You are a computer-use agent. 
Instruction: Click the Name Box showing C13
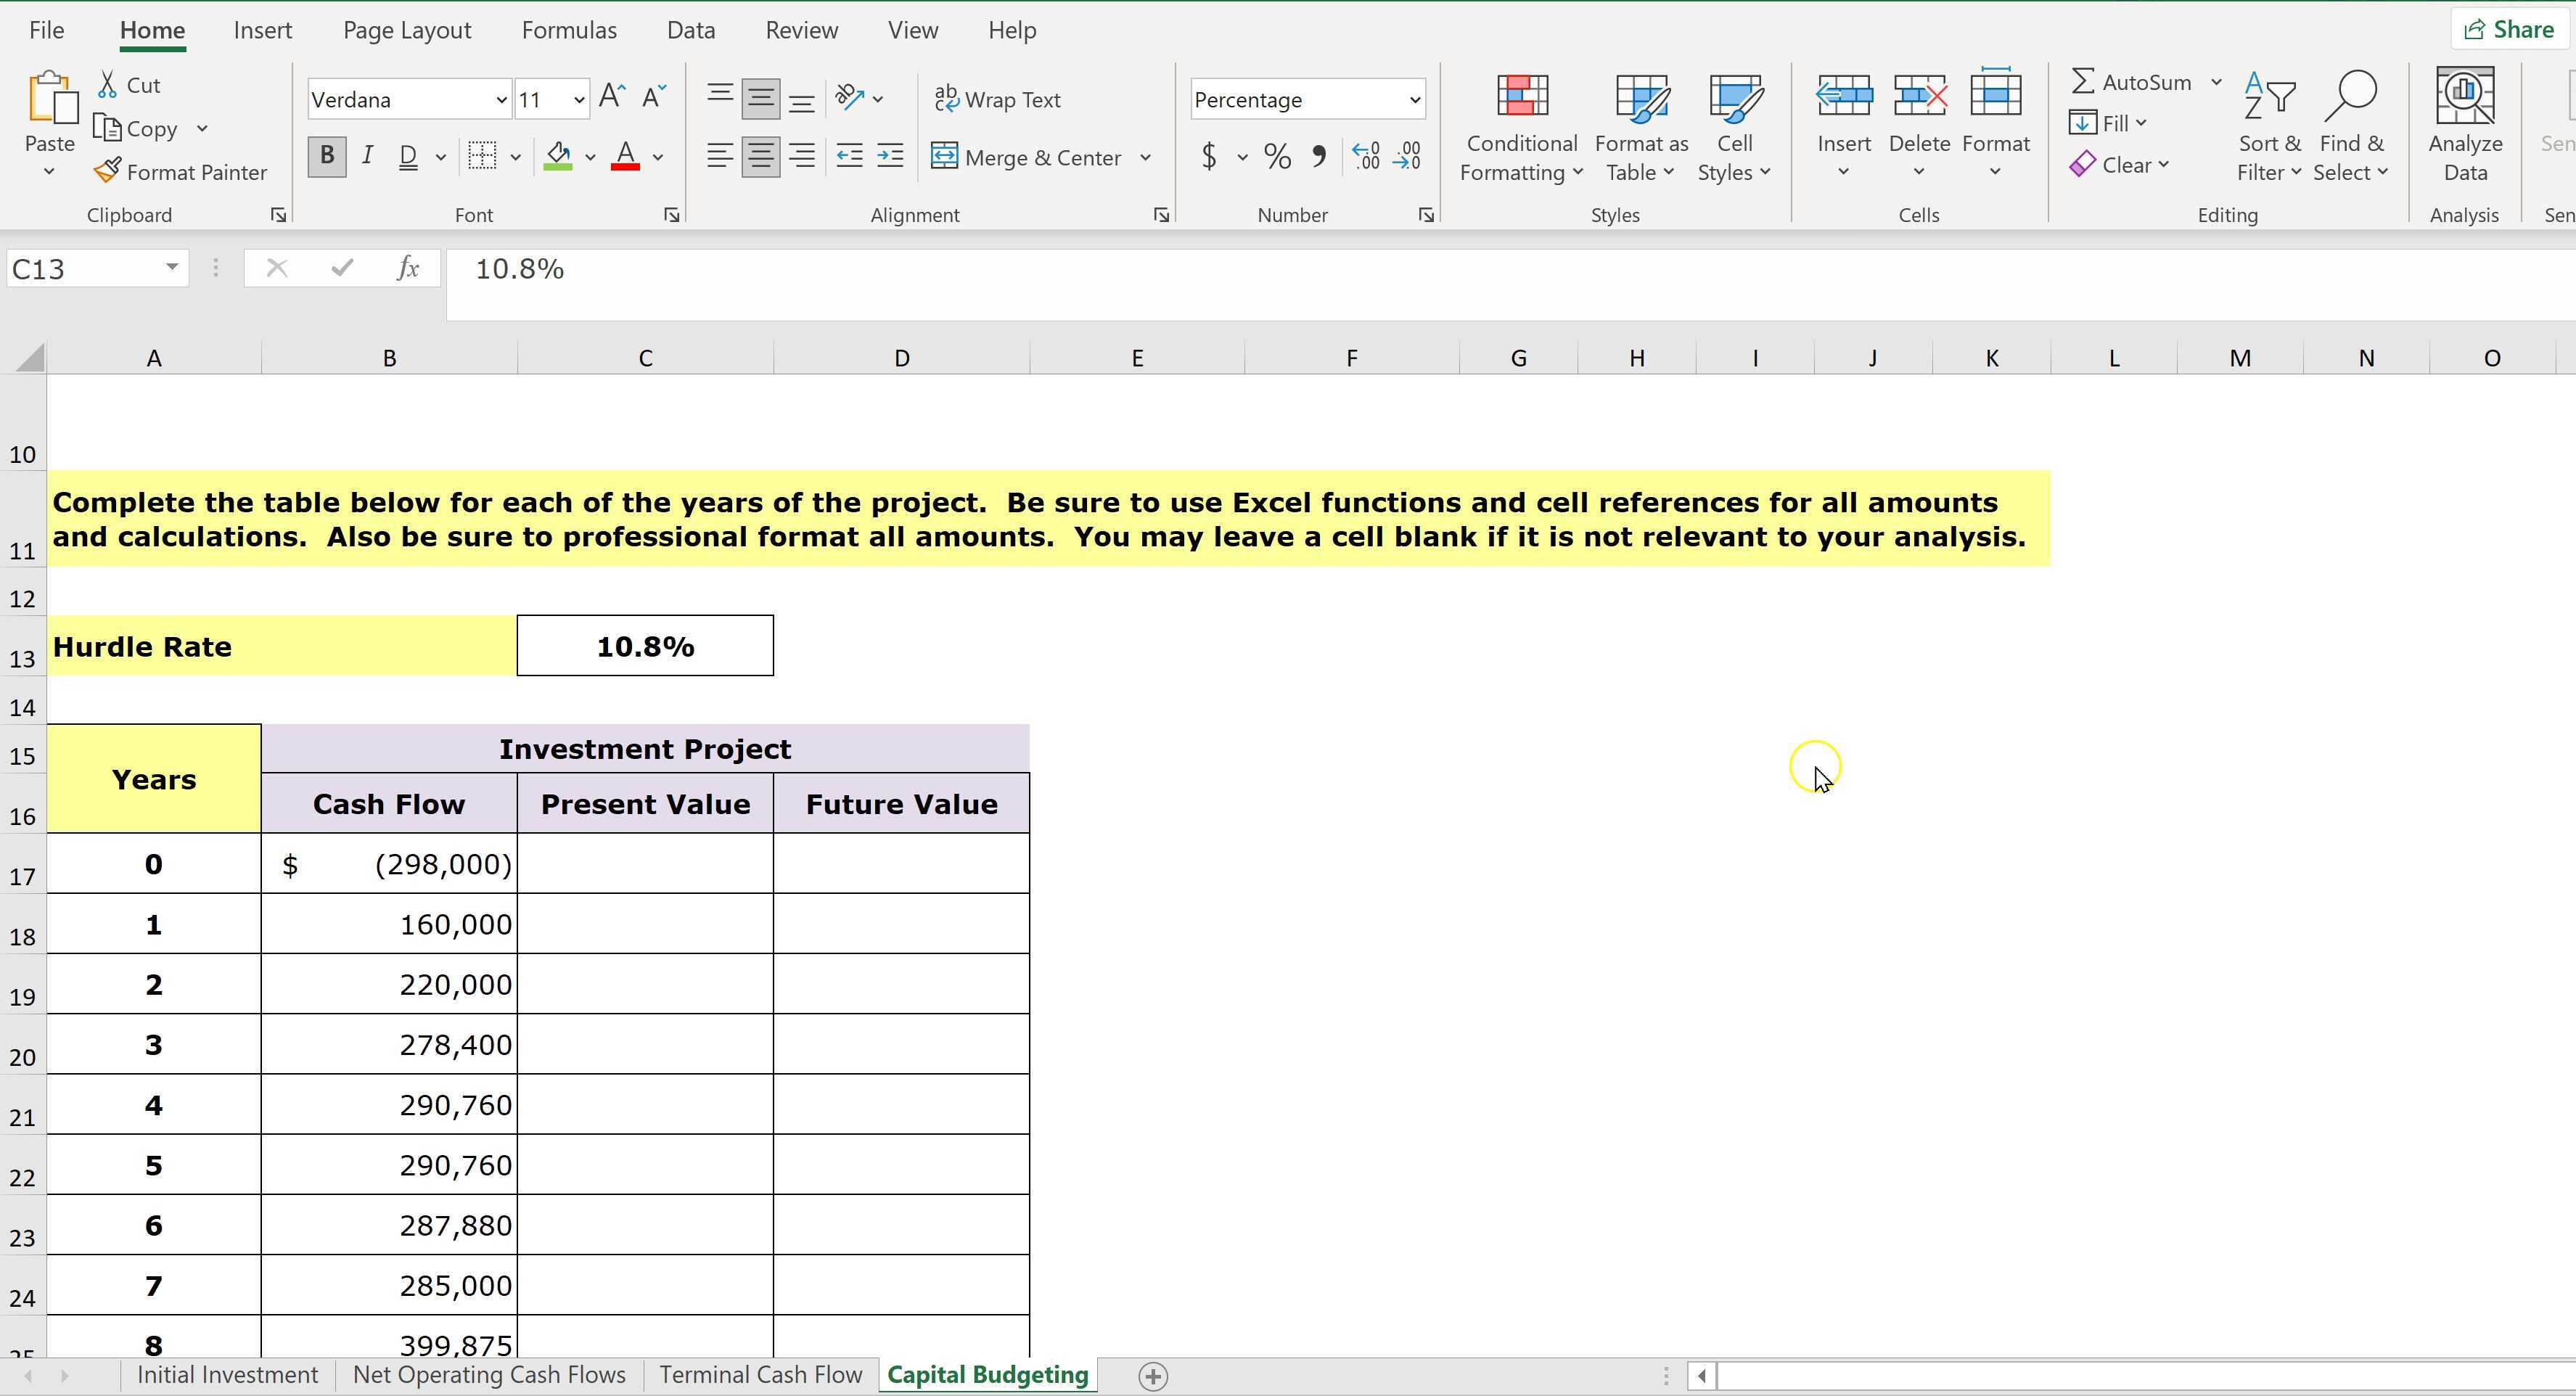point(85,268)
